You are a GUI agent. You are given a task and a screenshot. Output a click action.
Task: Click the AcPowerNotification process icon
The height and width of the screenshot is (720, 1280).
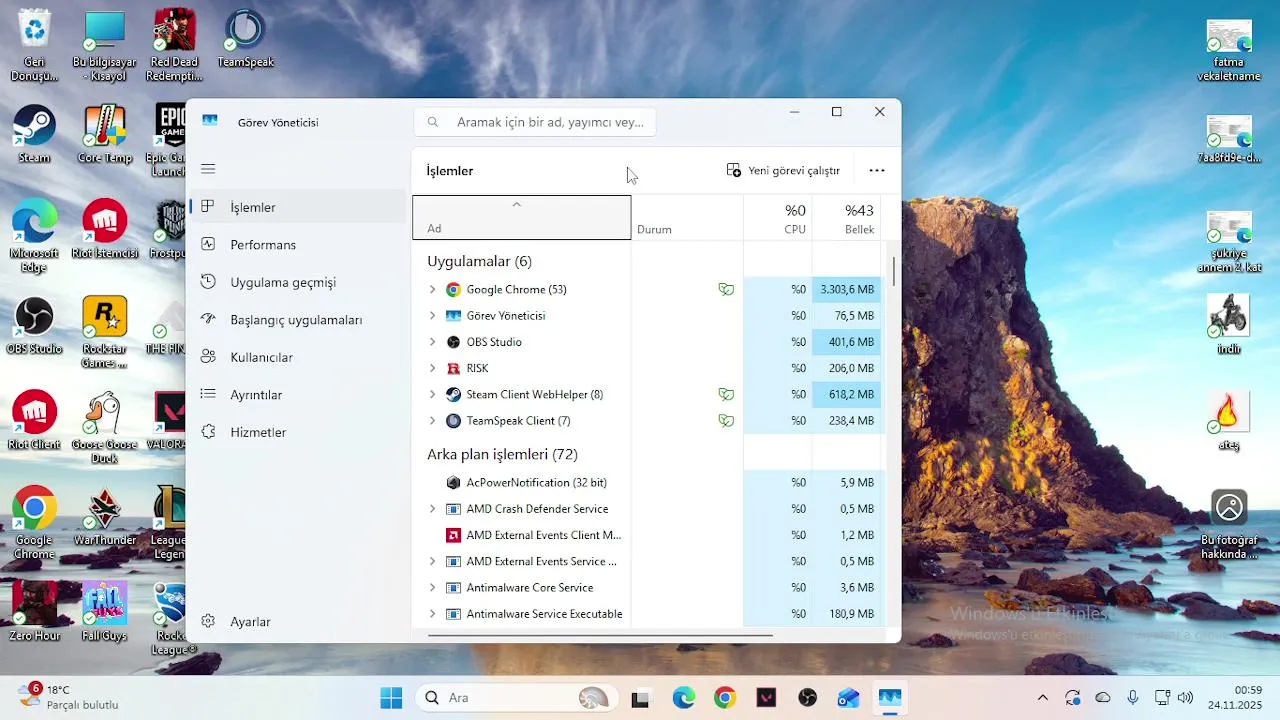tap(453, 483)
